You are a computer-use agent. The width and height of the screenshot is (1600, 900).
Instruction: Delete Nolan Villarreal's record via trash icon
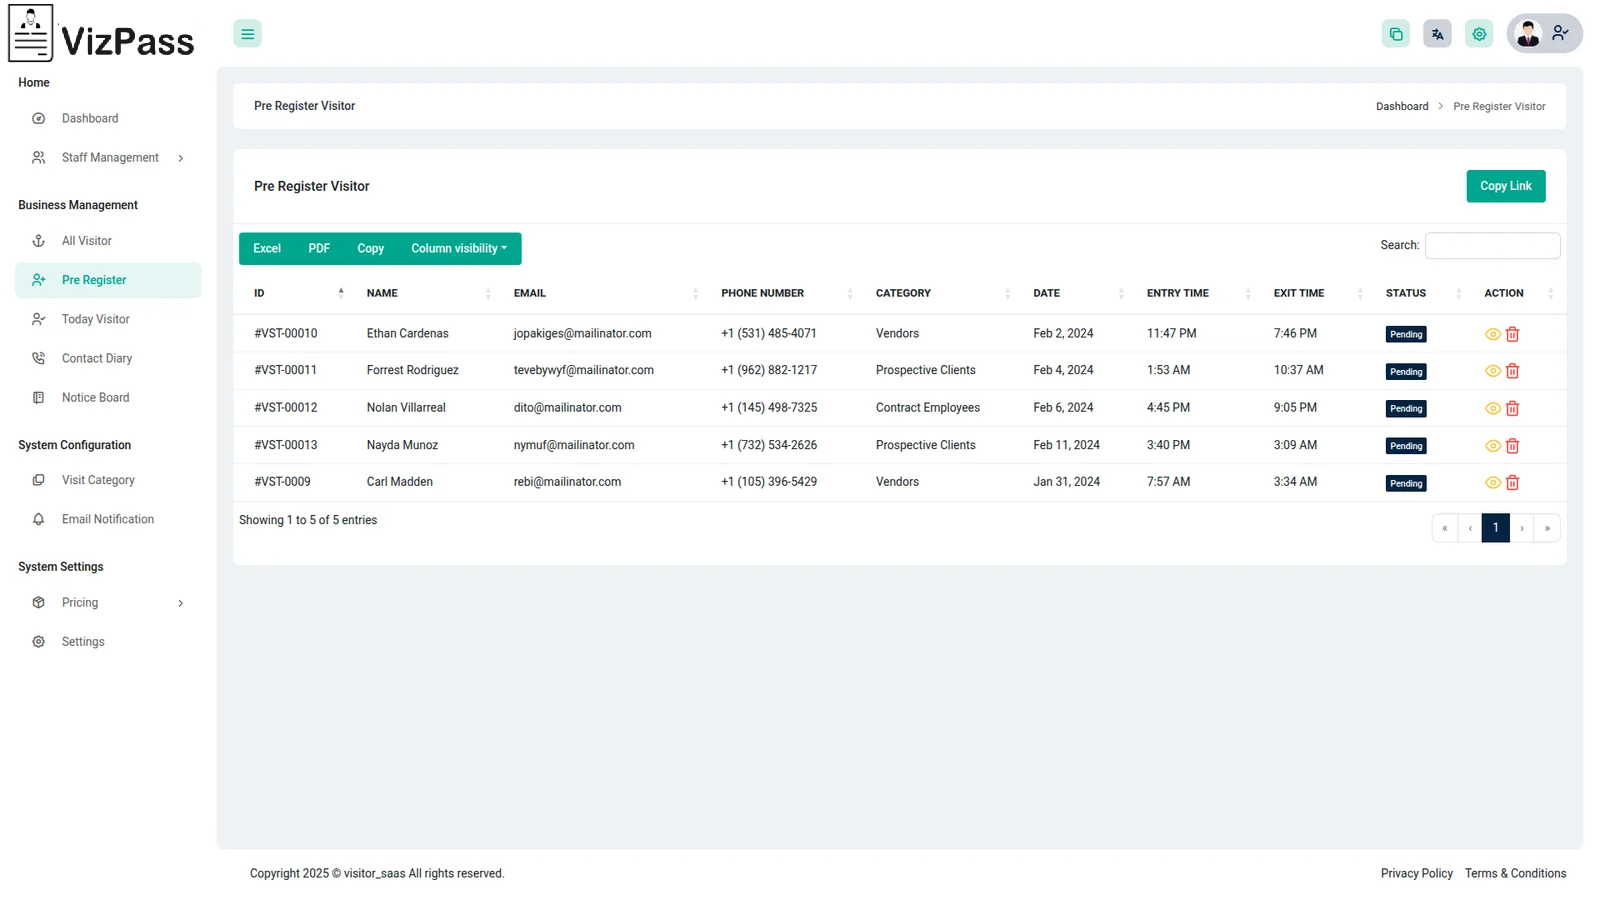(1512, 408)
